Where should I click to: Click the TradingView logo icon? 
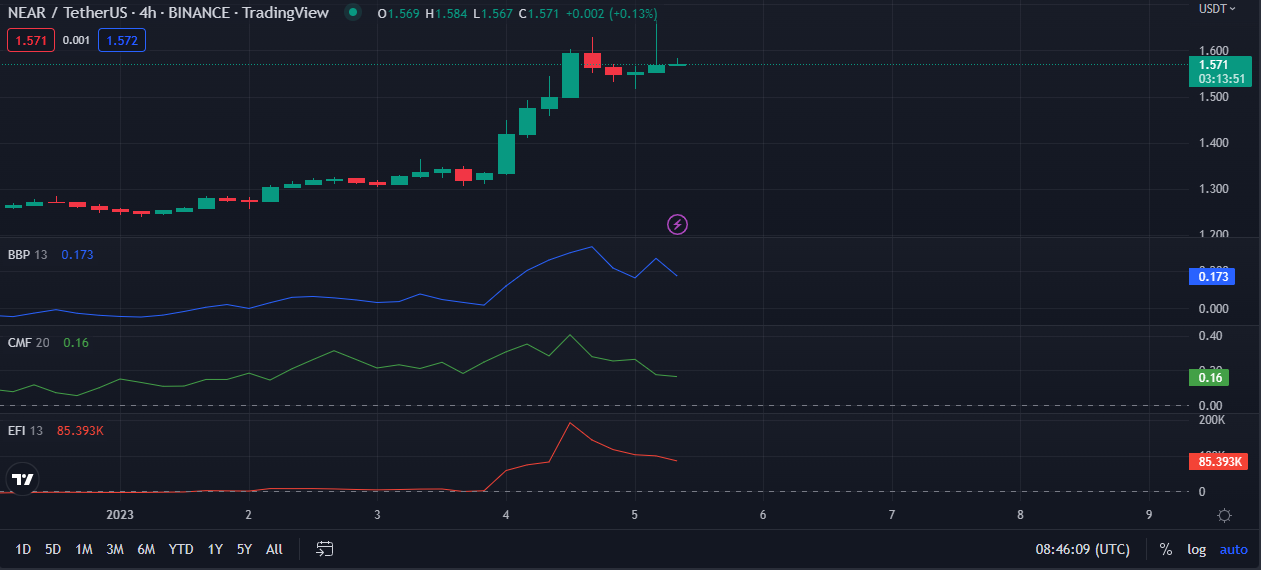pos(22,479)
